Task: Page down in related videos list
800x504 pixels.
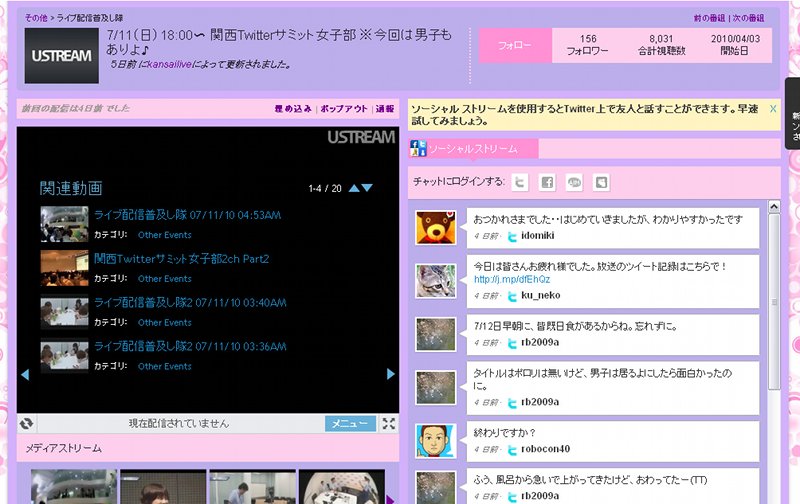Action: (x=368, y=188)
